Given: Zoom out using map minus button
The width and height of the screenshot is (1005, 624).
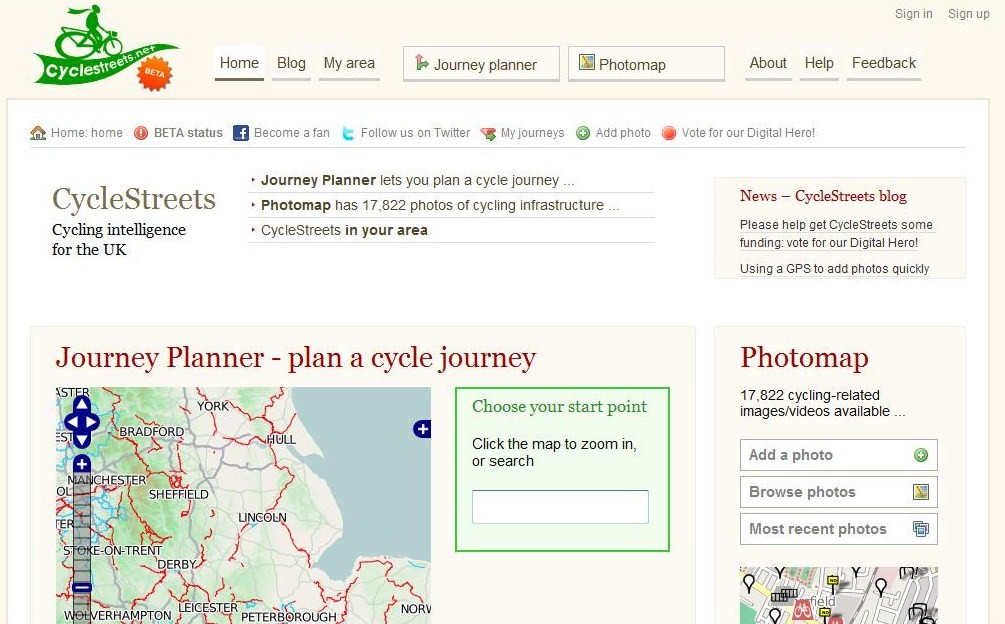Looking at the screenshot, I should (82, 587).
